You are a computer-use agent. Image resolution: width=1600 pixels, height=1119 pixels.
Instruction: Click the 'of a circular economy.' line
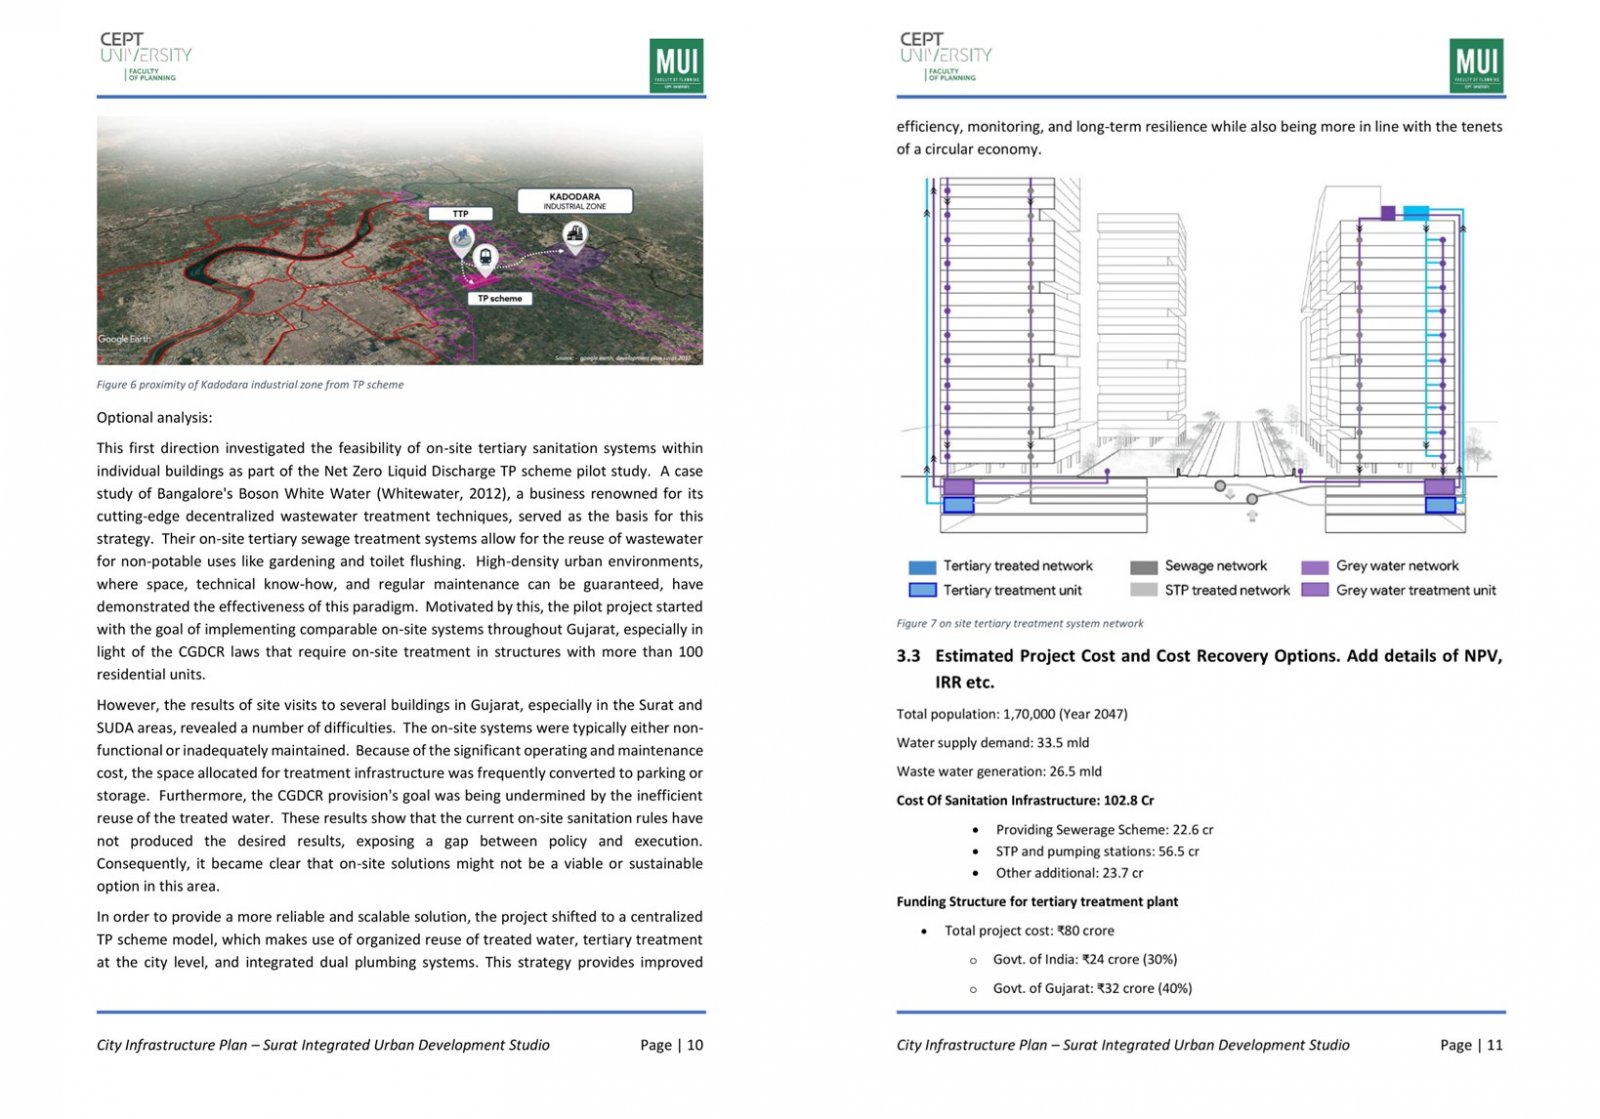(x=969, y=150)
